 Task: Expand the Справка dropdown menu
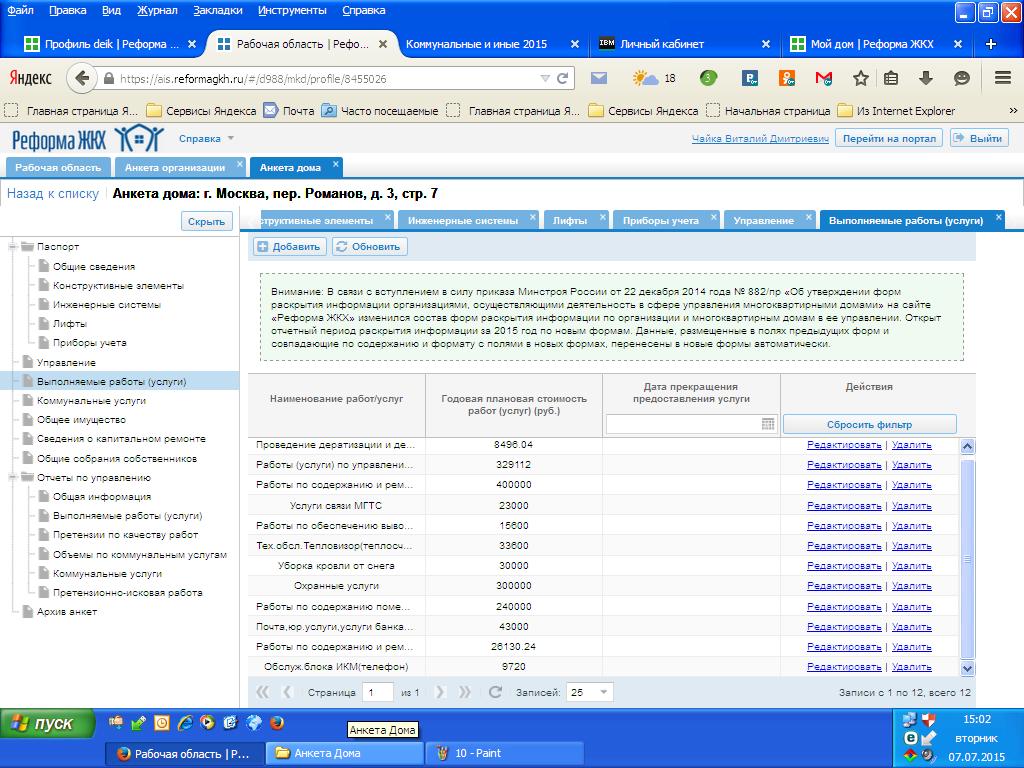pos(206,138)
